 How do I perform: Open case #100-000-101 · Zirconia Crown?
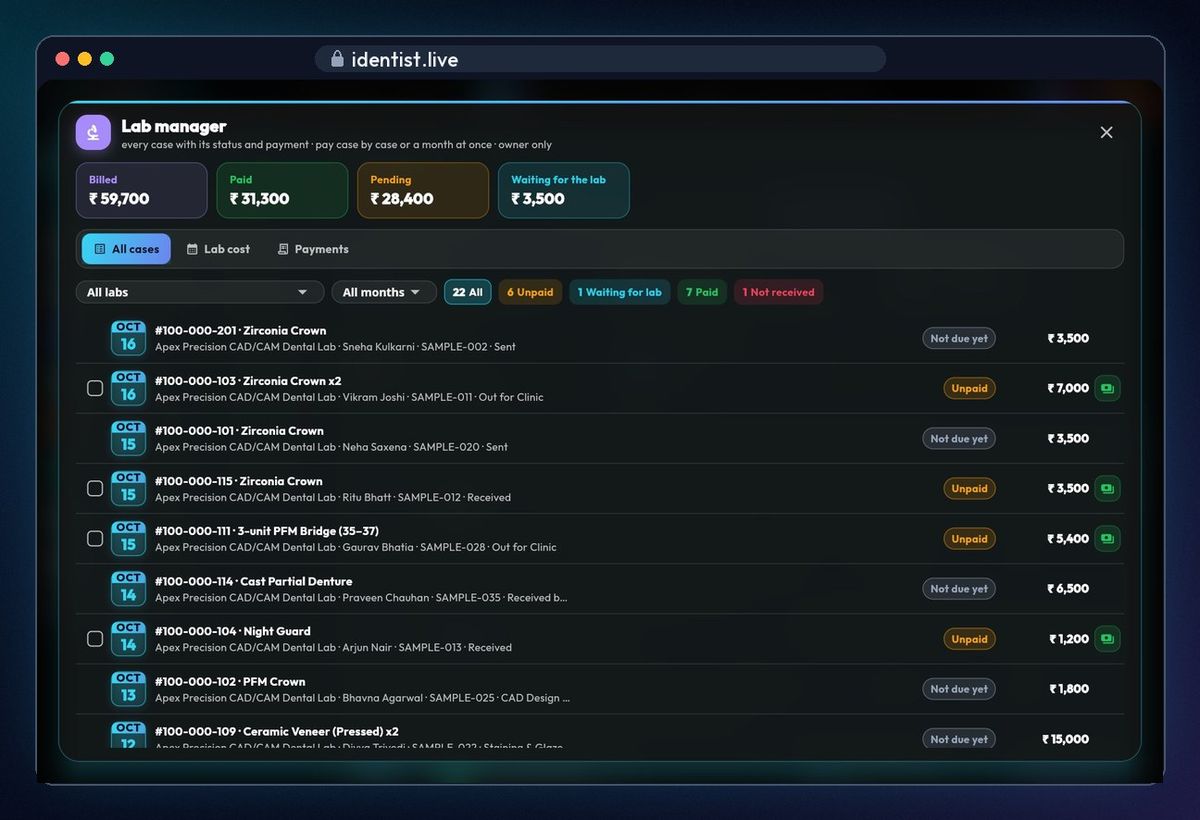[600, 438]
